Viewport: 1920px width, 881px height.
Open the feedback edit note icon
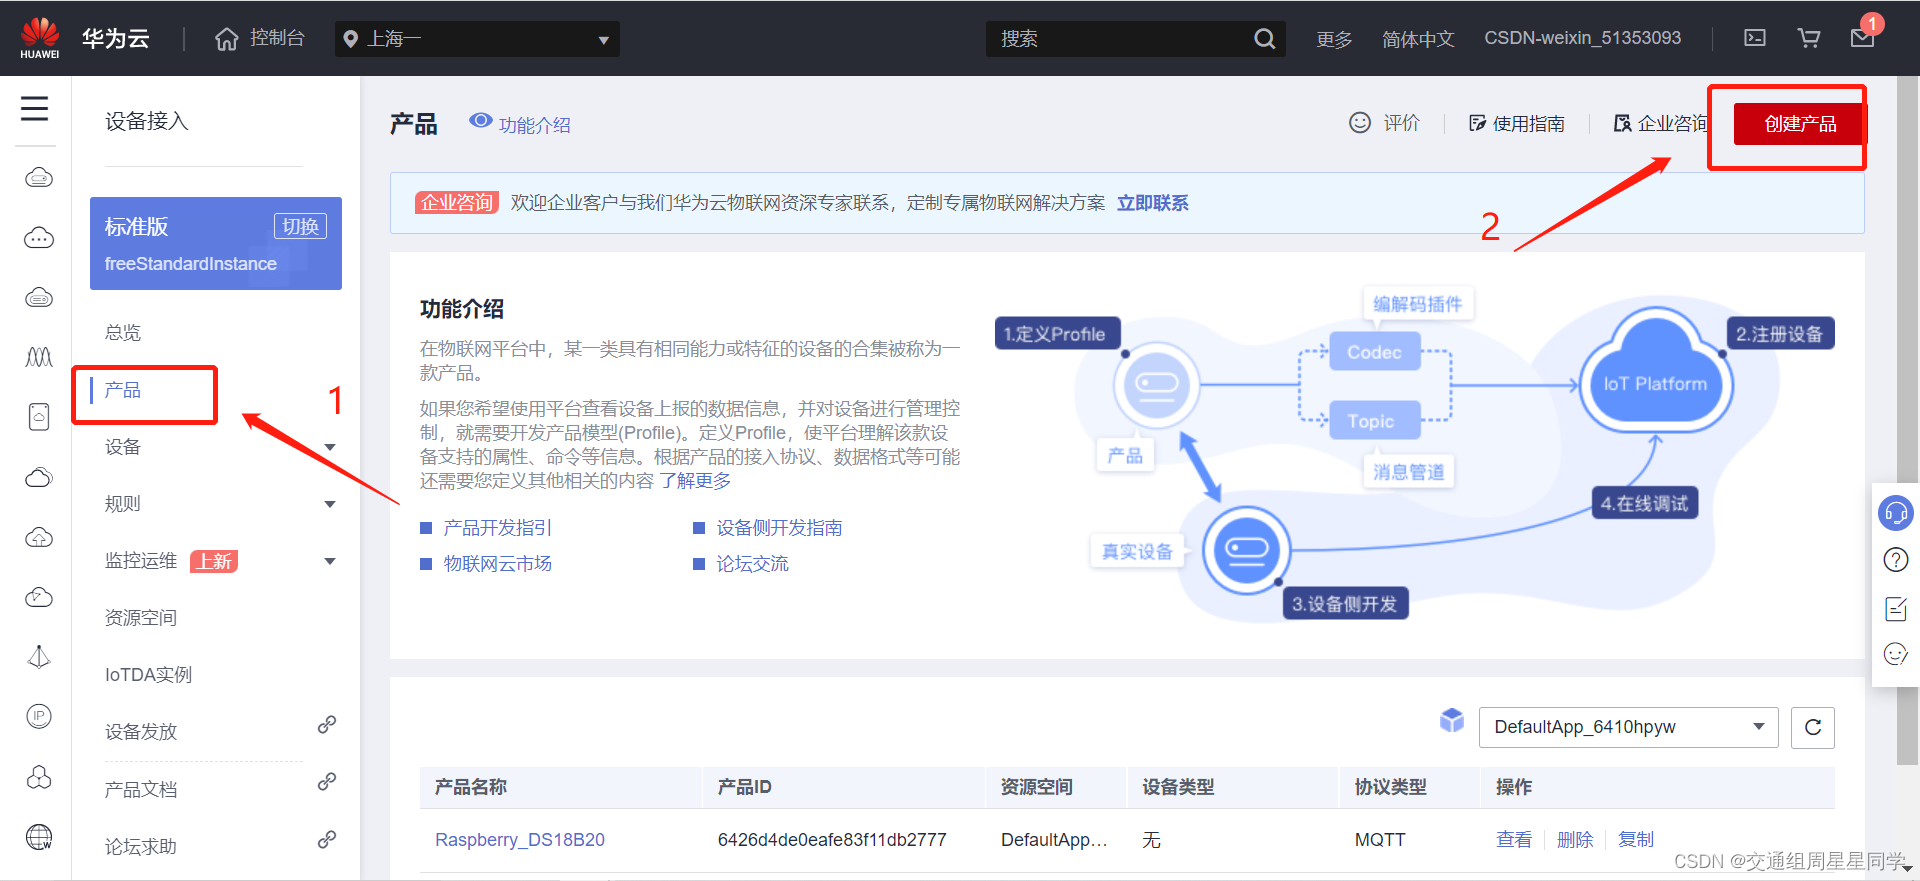click(x=1896, y=608)
